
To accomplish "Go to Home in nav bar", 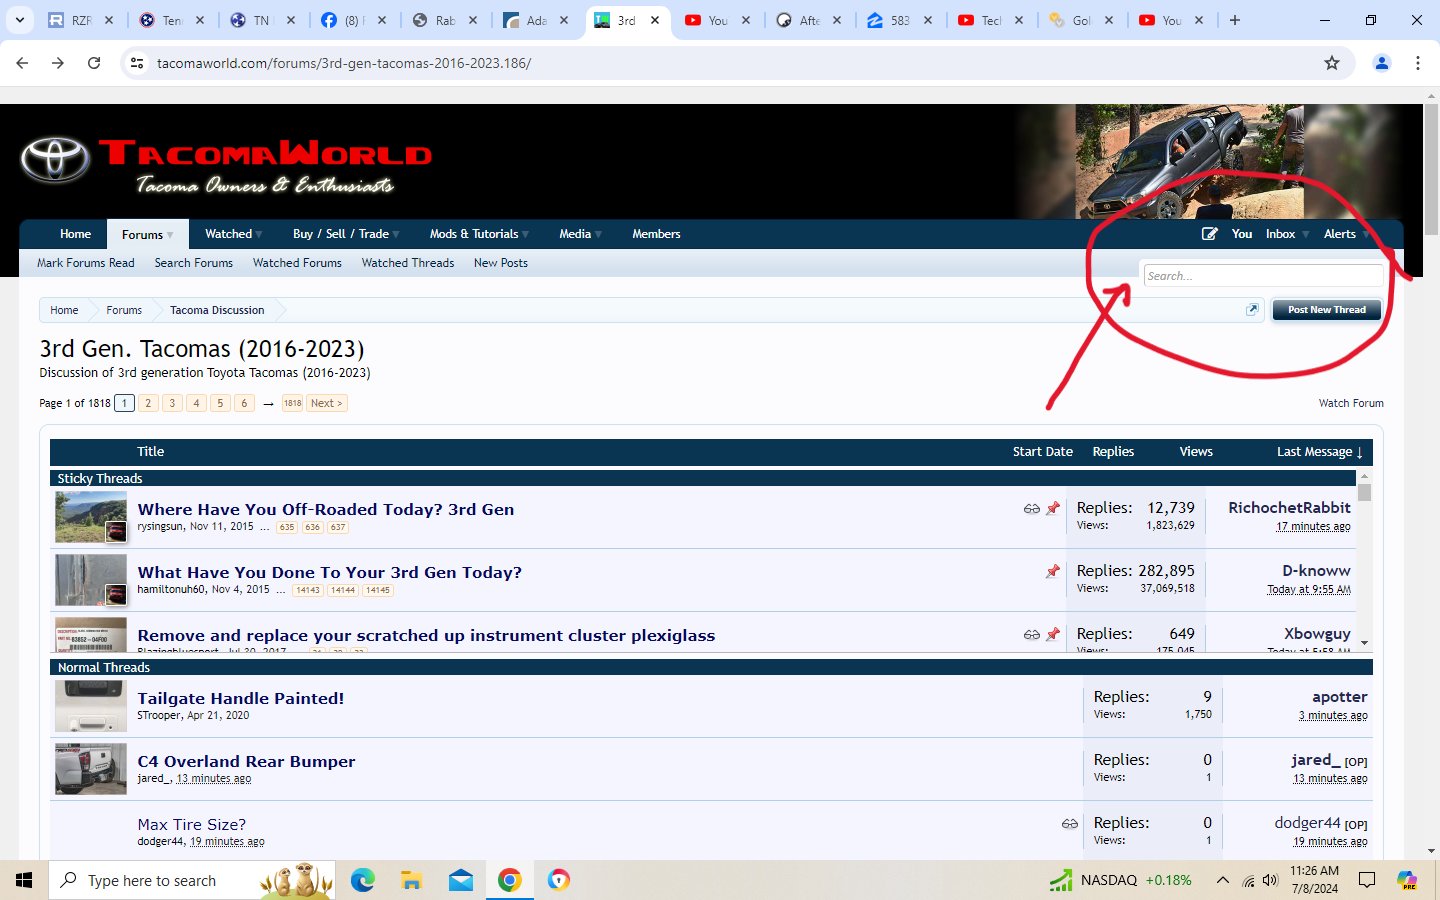I will point(75,234).
